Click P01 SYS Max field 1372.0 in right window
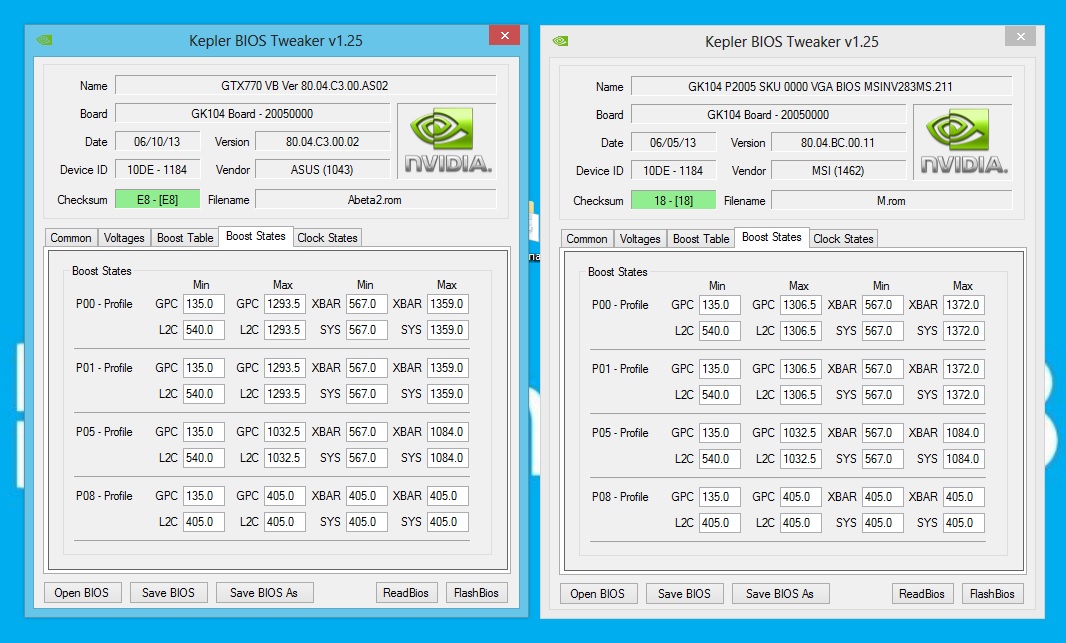This screenshot has width=1066, height=643. [963, 395]
